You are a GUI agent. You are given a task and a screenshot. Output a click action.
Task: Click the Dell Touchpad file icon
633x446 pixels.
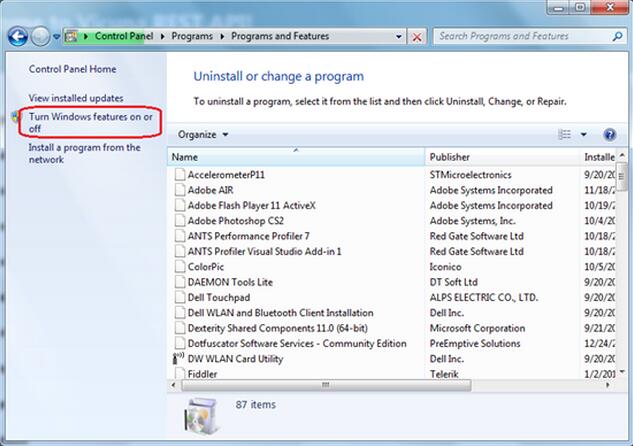(x=180, y=297)
